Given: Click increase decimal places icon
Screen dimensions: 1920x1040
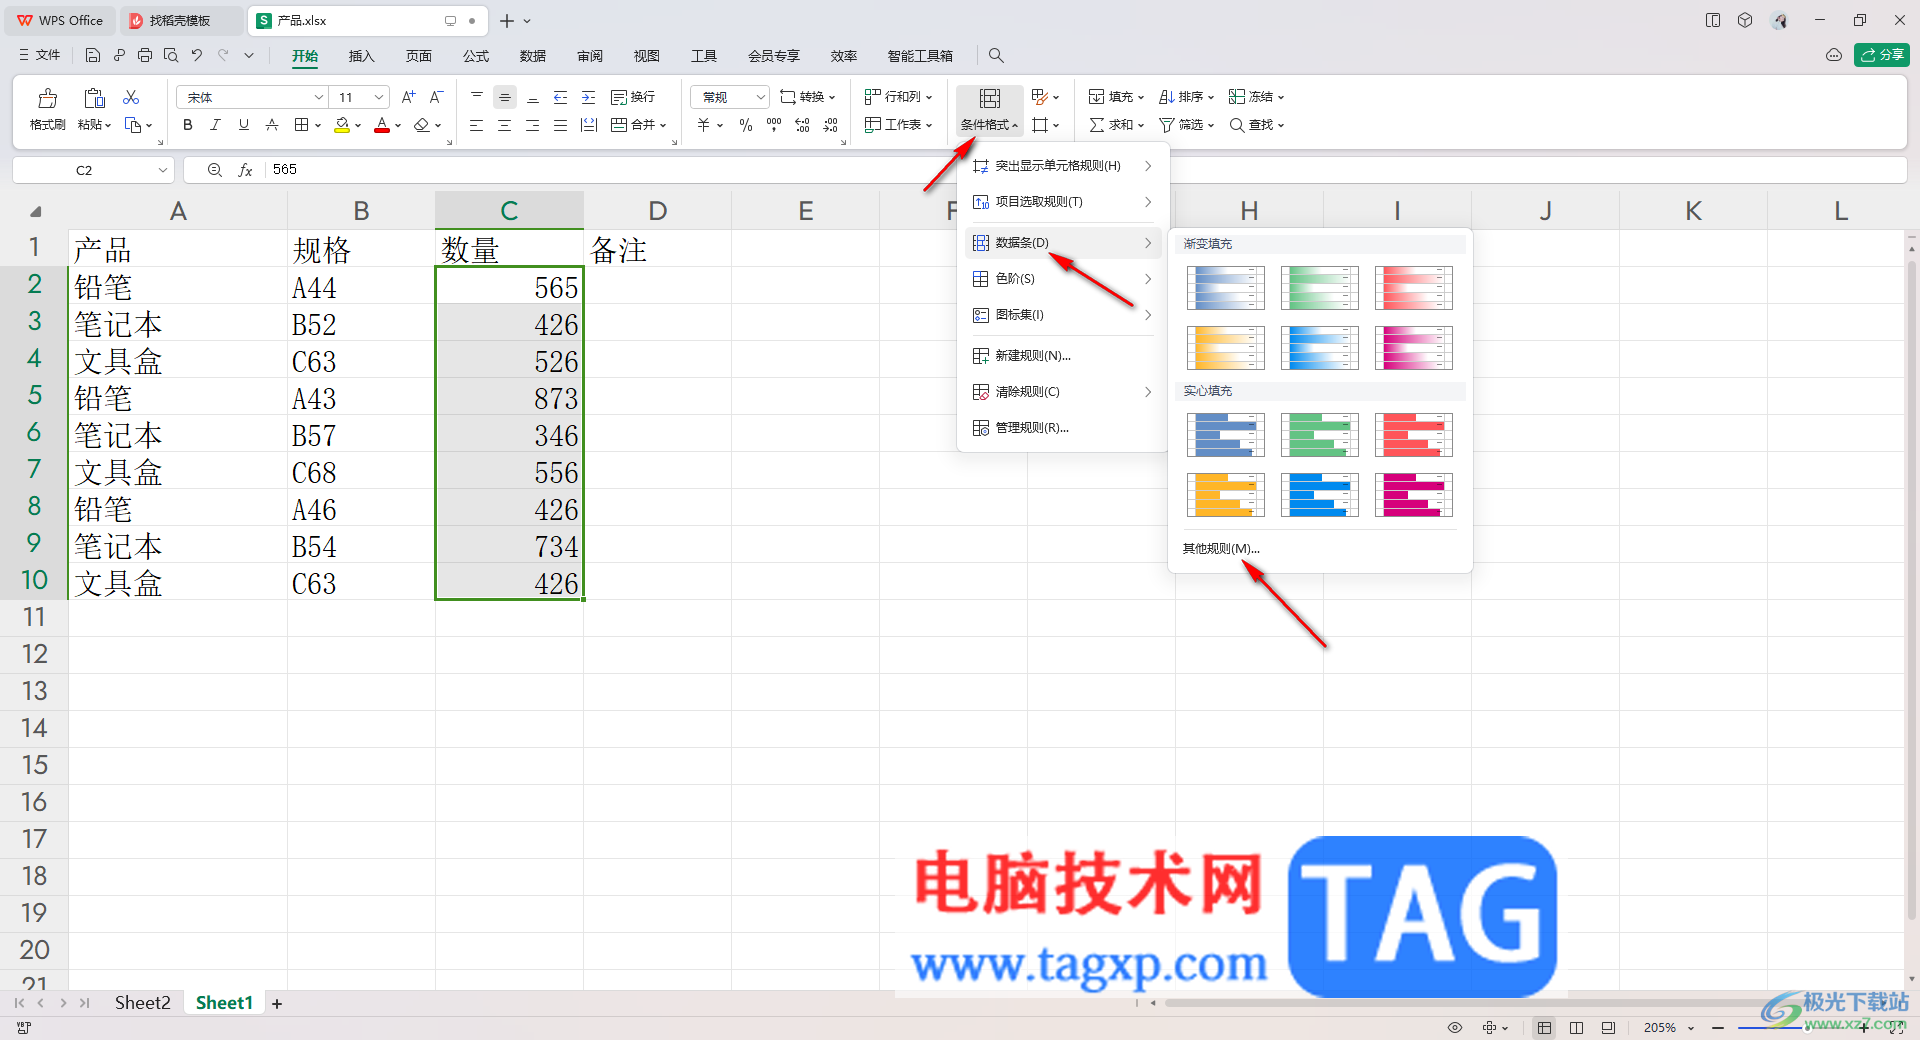Looking at the screenshot, I should [802, 125].
